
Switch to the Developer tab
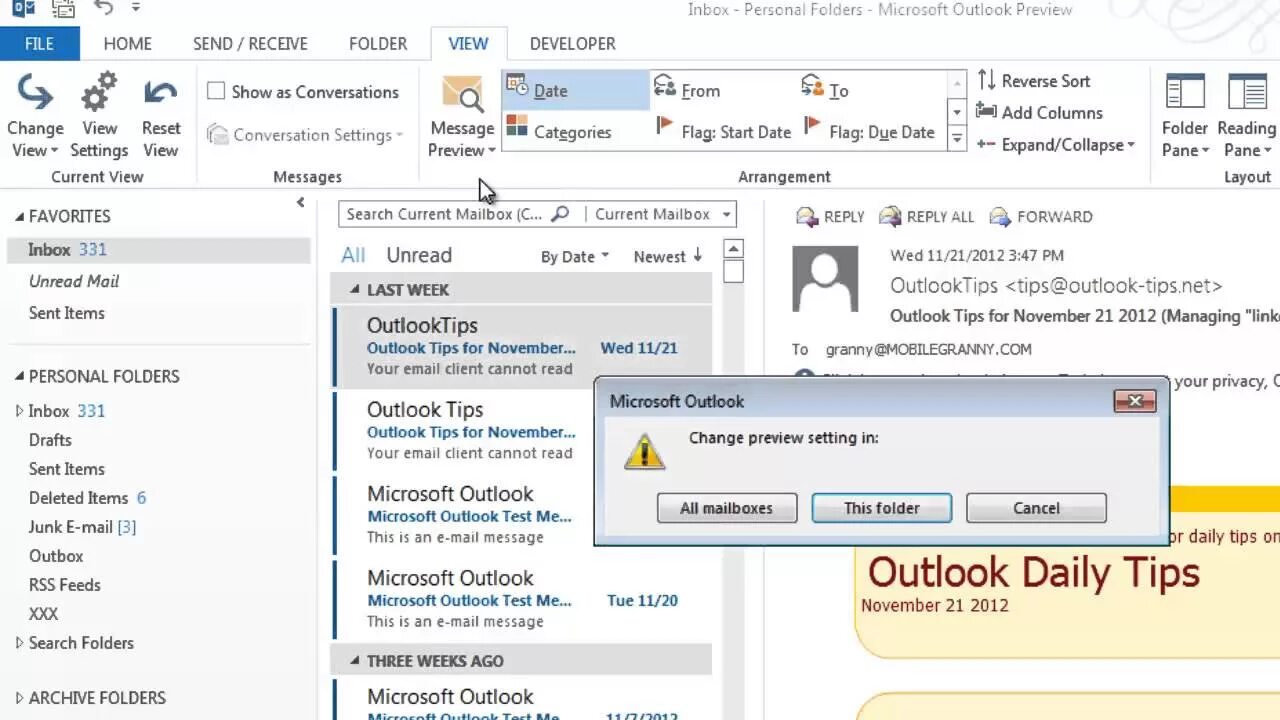[572, 44]
